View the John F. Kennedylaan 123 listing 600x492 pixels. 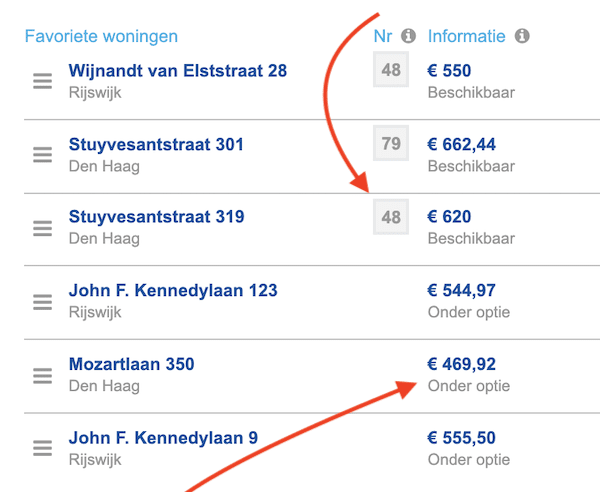click(x=173, y=290)
